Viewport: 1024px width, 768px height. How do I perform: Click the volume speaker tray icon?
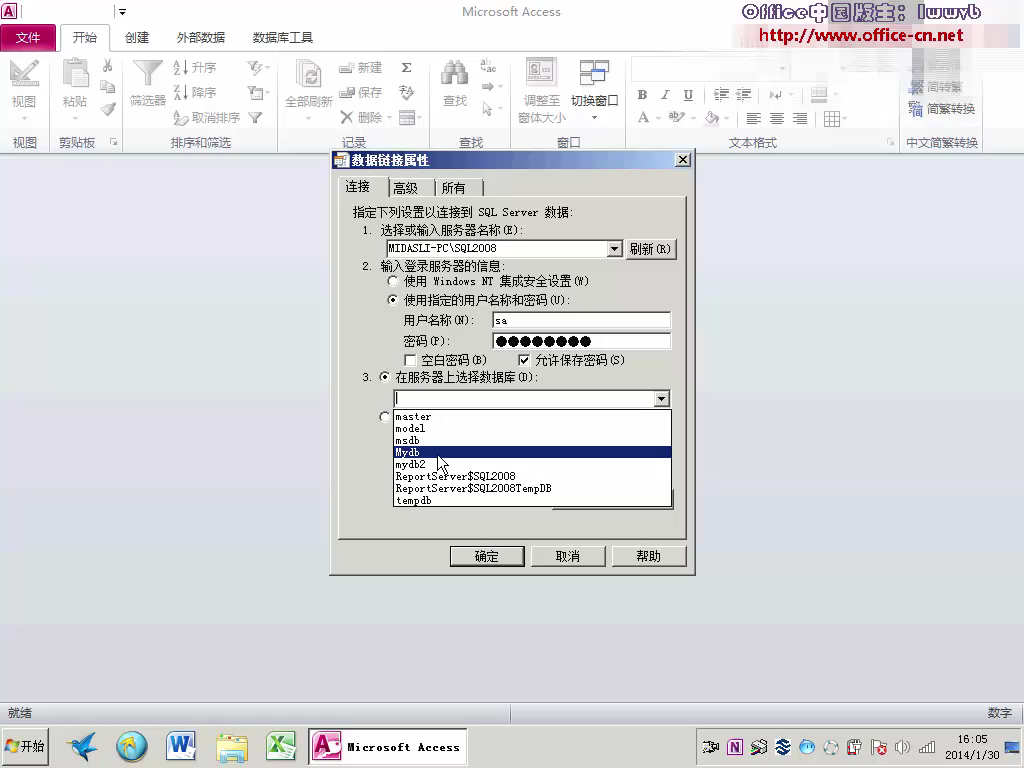point(903,747)
